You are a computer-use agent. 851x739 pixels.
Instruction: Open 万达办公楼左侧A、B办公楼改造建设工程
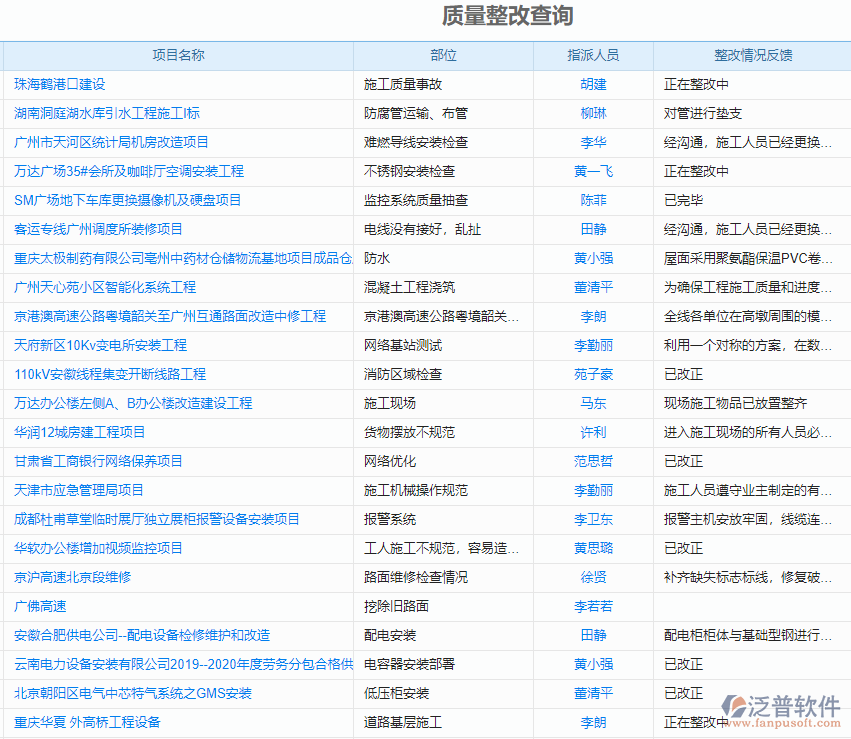[x=132, y=403]
